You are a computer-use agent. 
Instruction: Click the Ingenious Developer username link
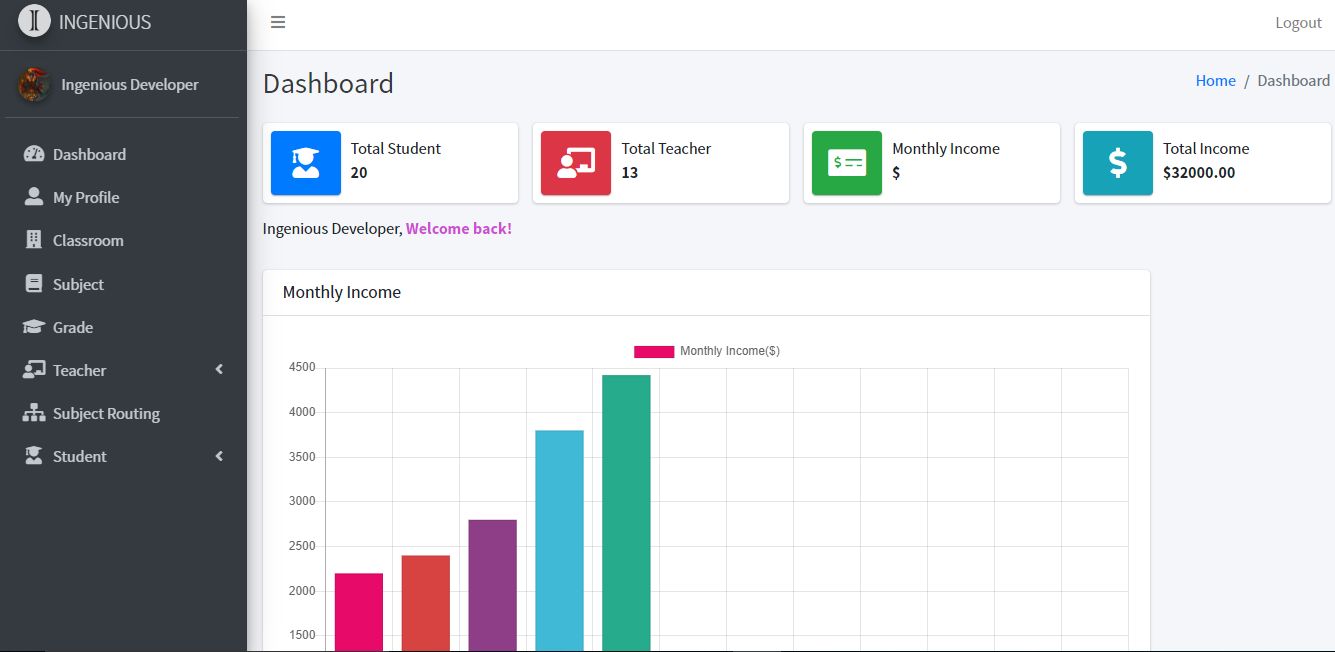pyautogui.click(x=130, y=85)
